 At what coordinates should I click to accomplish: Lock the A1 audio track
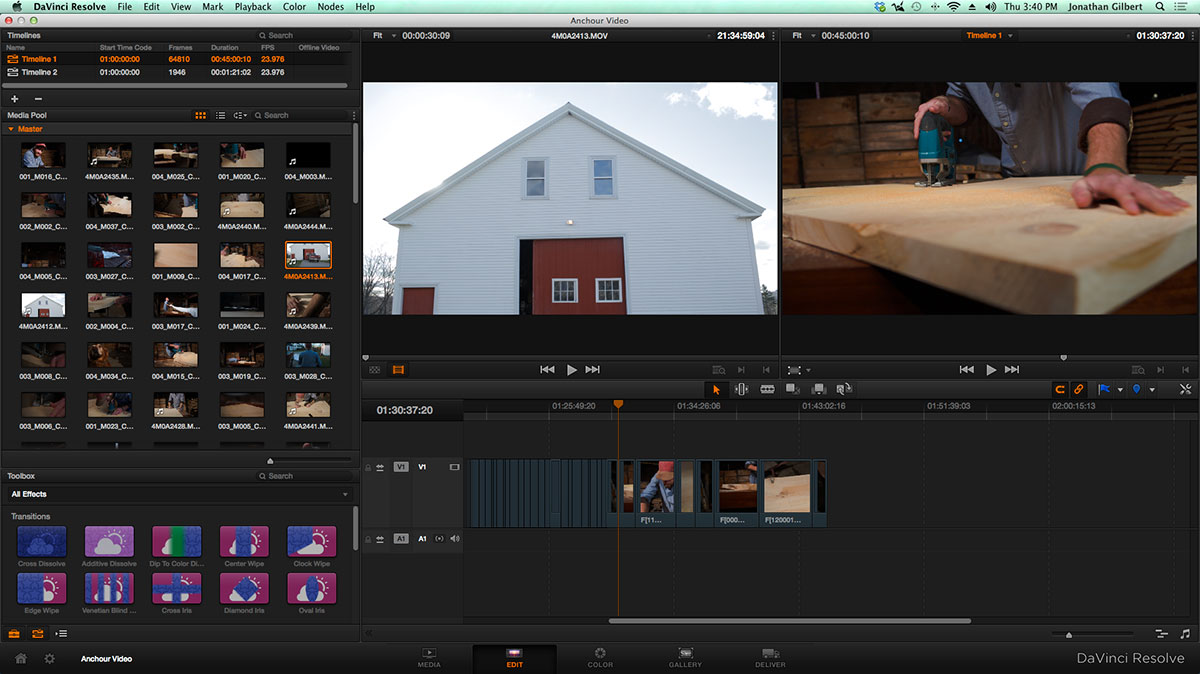tap(368, 539)
